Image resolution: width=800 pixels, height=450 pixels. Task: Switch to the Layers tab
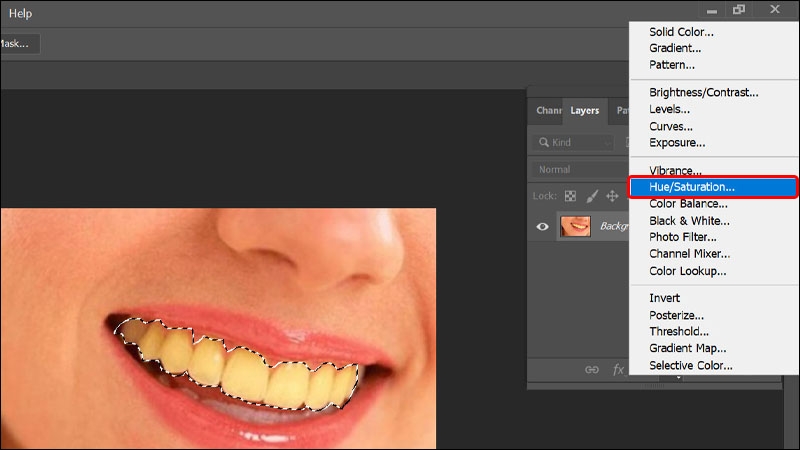(x=585, y=111)
